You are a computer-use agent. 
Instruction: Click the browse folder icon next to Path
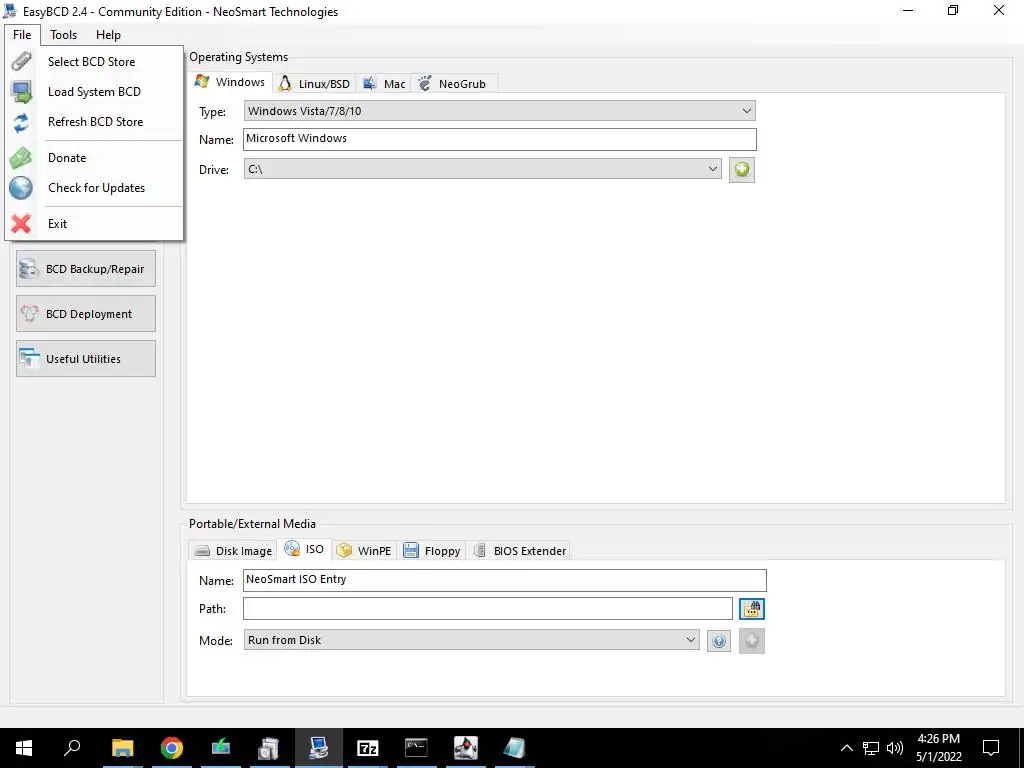point(752,609)
